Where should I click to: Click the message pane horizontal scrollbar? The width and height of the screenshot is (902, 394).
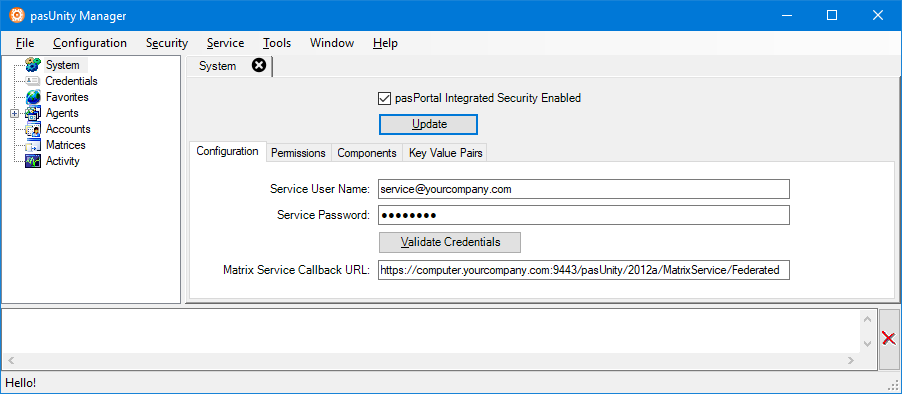pos(431,360)
